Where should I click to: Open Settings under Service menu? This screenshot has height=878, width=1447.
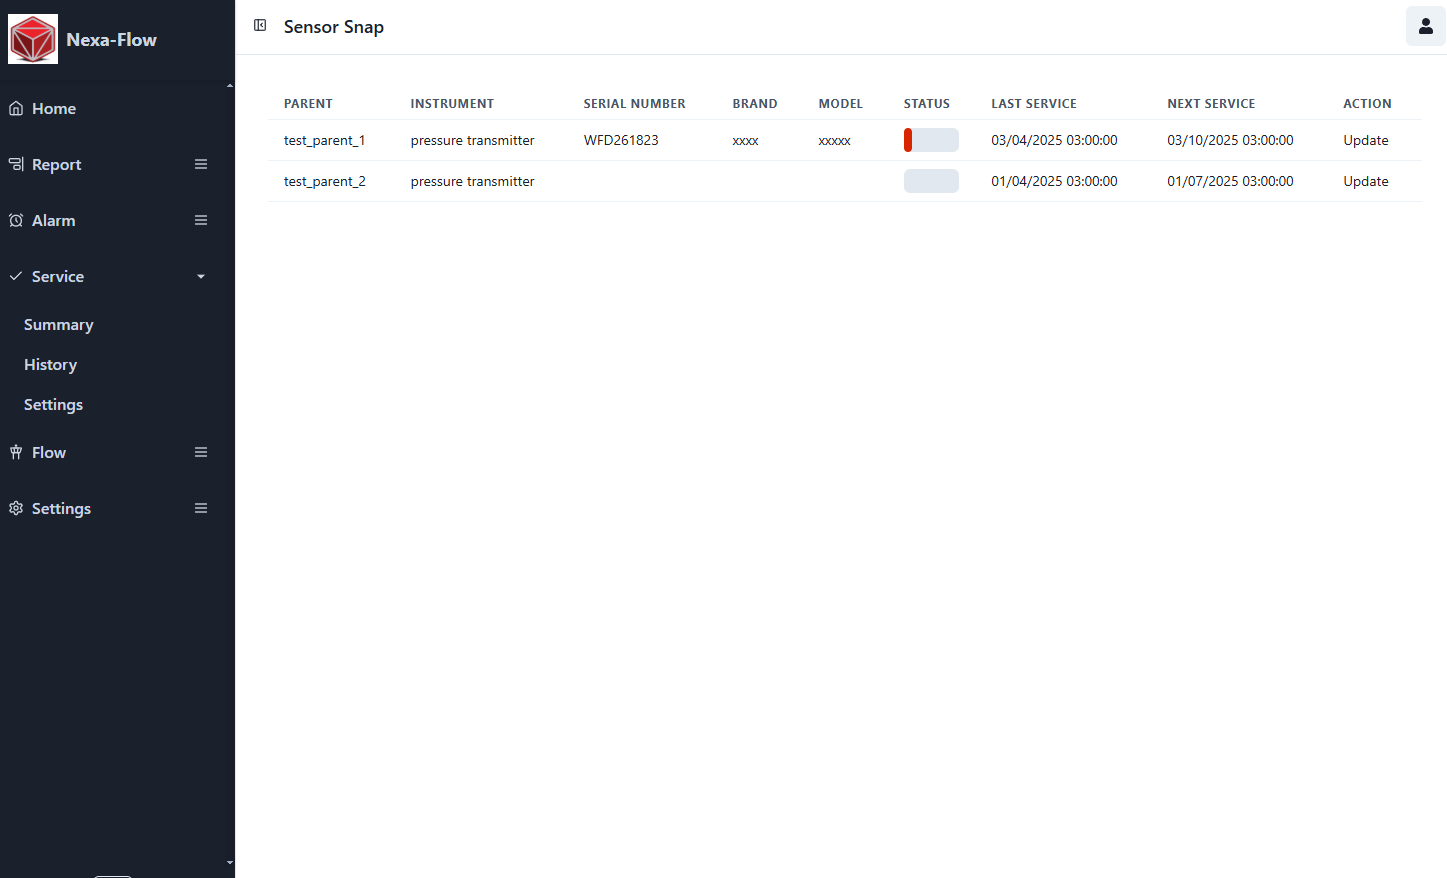(53, 405)
